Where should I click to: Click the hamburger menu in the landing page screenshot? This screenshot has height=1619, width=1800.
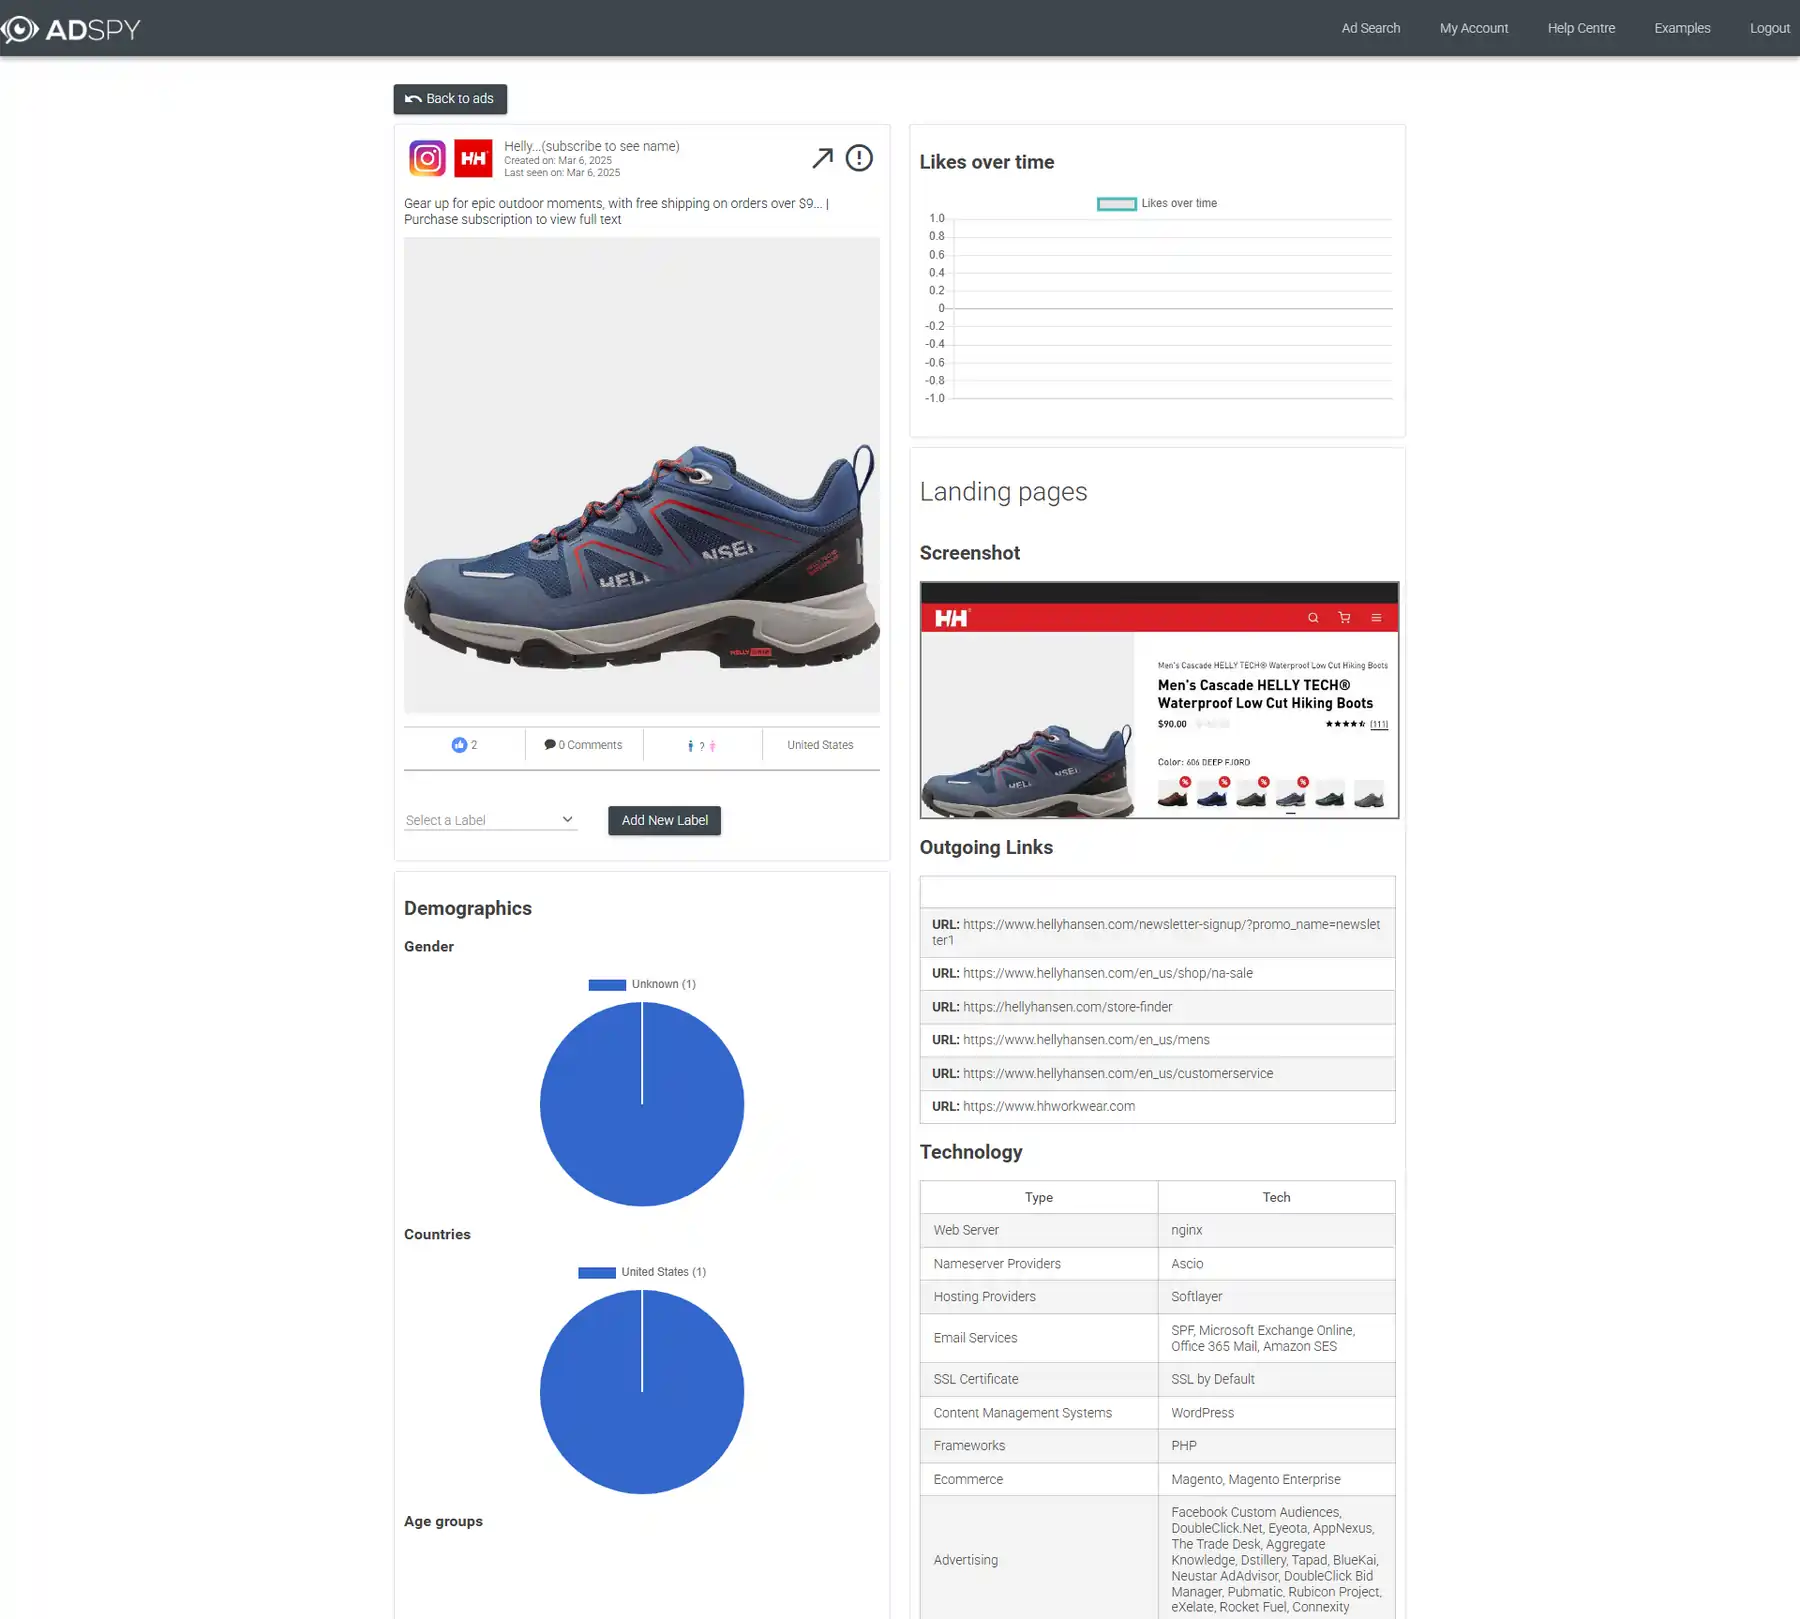[x=1376, y=618]
